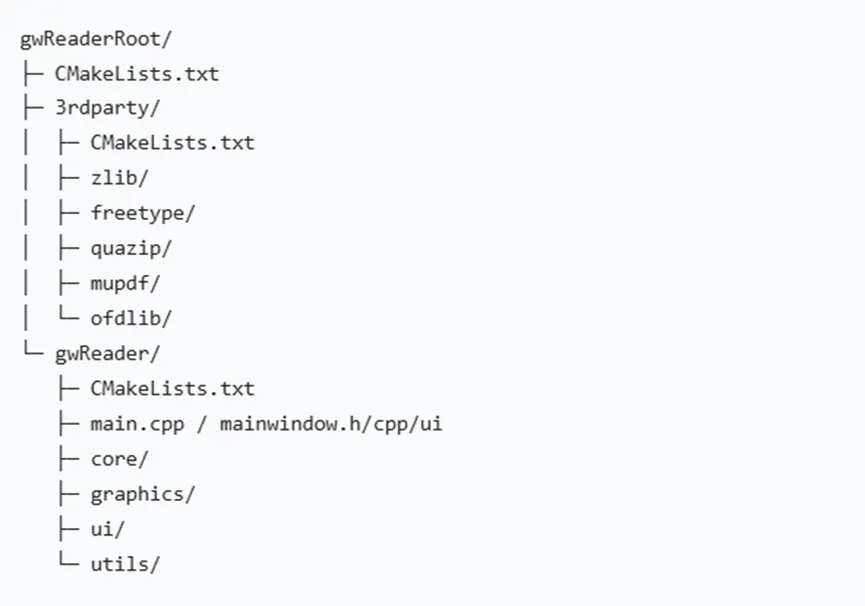Select the mupdf/ directory
865x606 pixels.
(125, 283)
